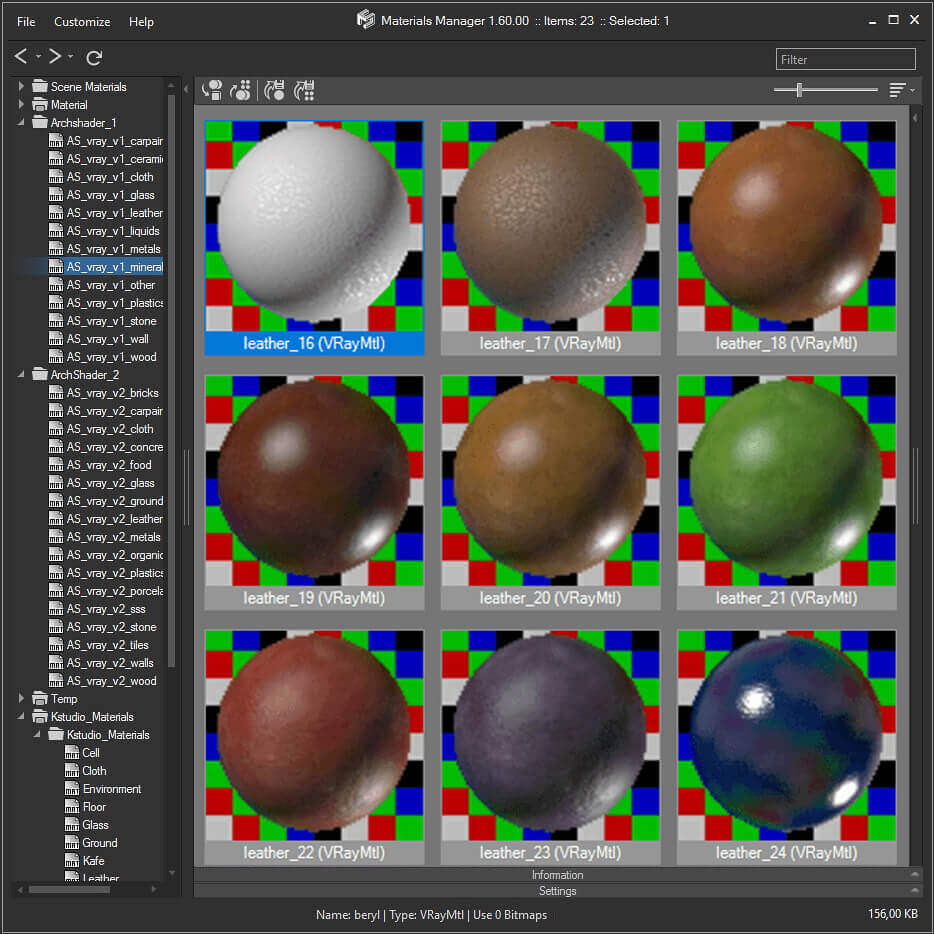Viewport: 934px width, 934px height.
Task: Go back with the left arrow button
Action: (x=21, y=56)
